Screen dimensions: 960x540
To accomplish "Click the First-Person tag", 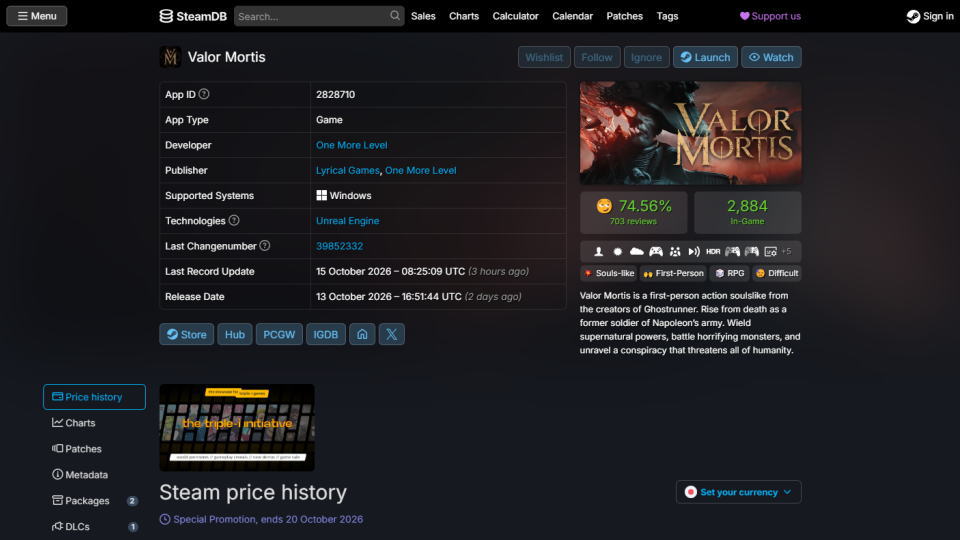I will [673, 273].
